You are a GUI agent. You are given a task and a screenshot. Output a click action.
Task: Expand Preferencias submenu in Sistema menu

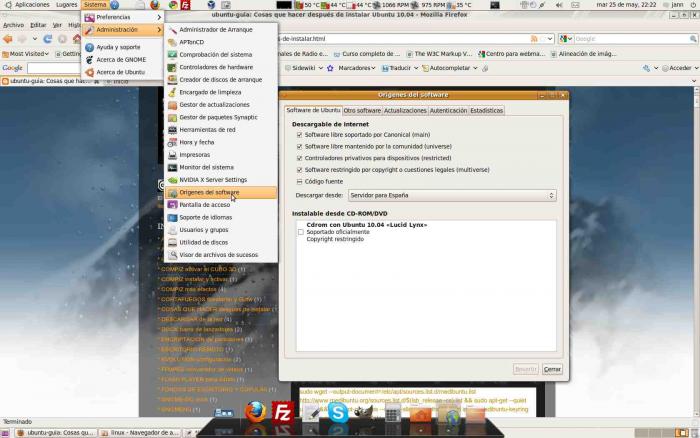(x=122, y=17)
